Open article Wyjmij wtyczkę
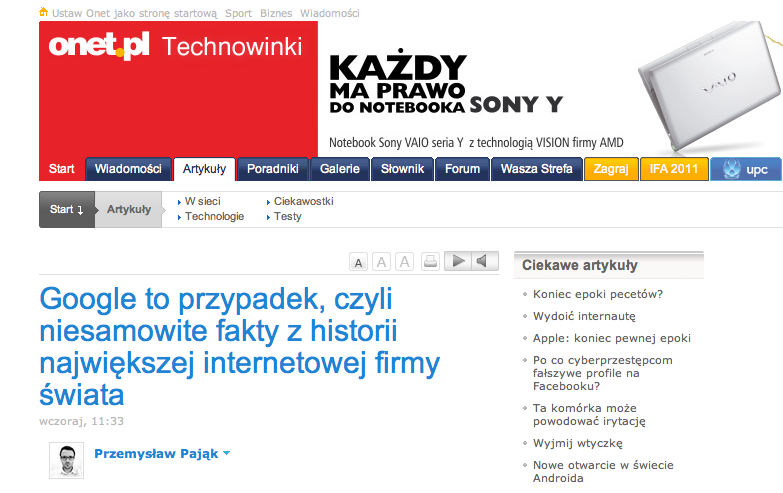 [578, 443]
